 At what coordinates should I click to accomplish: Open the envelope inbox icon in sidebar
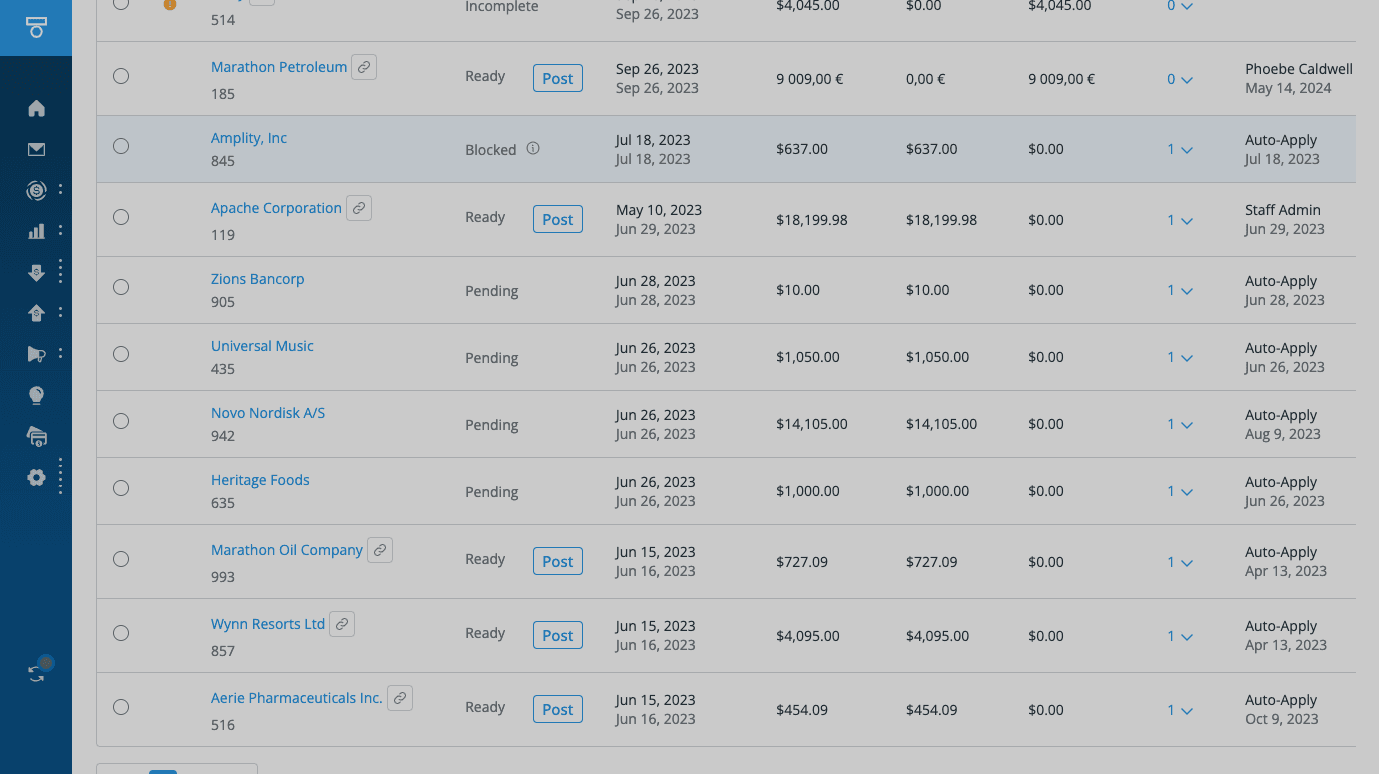pyautogui.click(x=36, y=150)
